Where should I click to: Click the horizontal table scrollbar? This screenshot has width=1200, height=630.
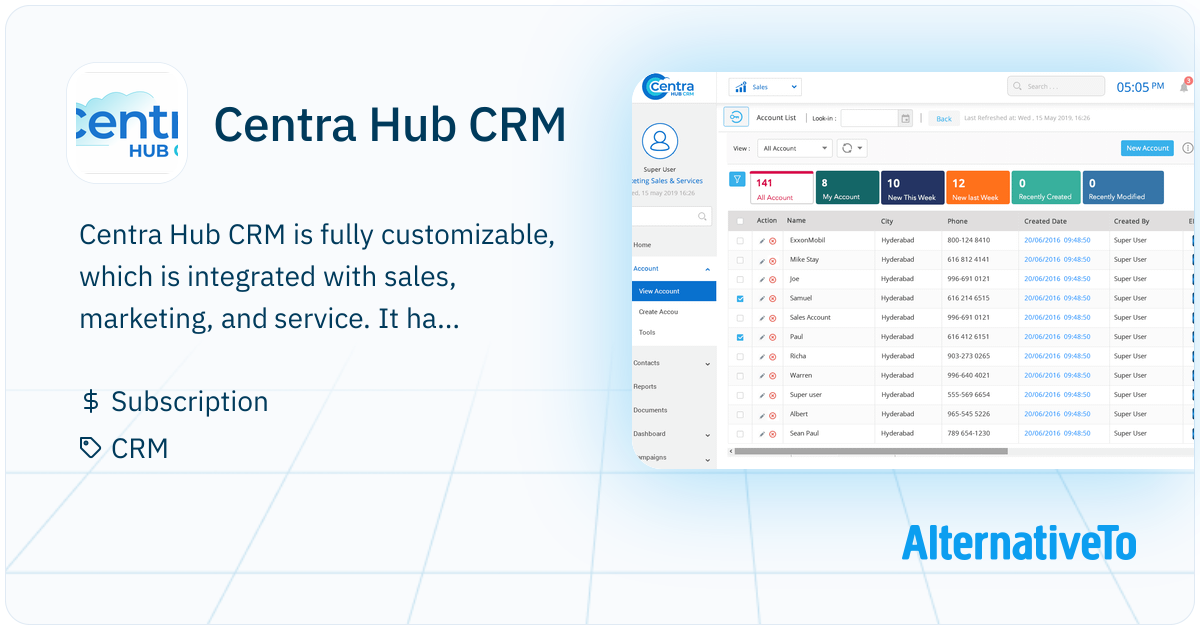871,451
